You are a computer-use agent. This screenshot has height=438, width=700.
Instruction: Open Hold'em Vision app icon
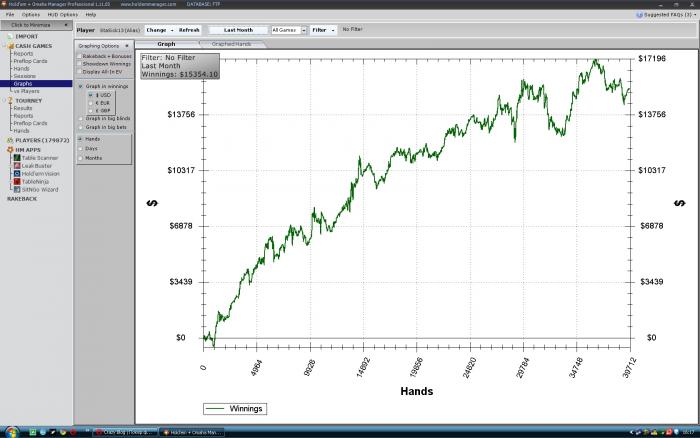tap(17, 174)
